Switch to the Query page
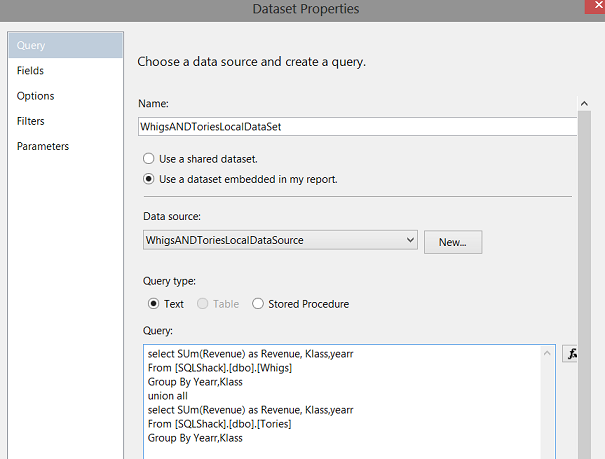The height and width of the screenshot is (459, 605). coord(32,46)
